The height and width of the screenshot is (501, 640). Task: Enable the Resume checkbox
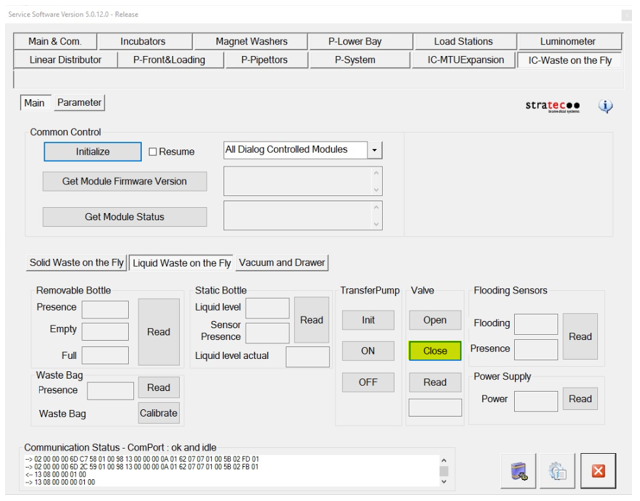coord(153,152)
